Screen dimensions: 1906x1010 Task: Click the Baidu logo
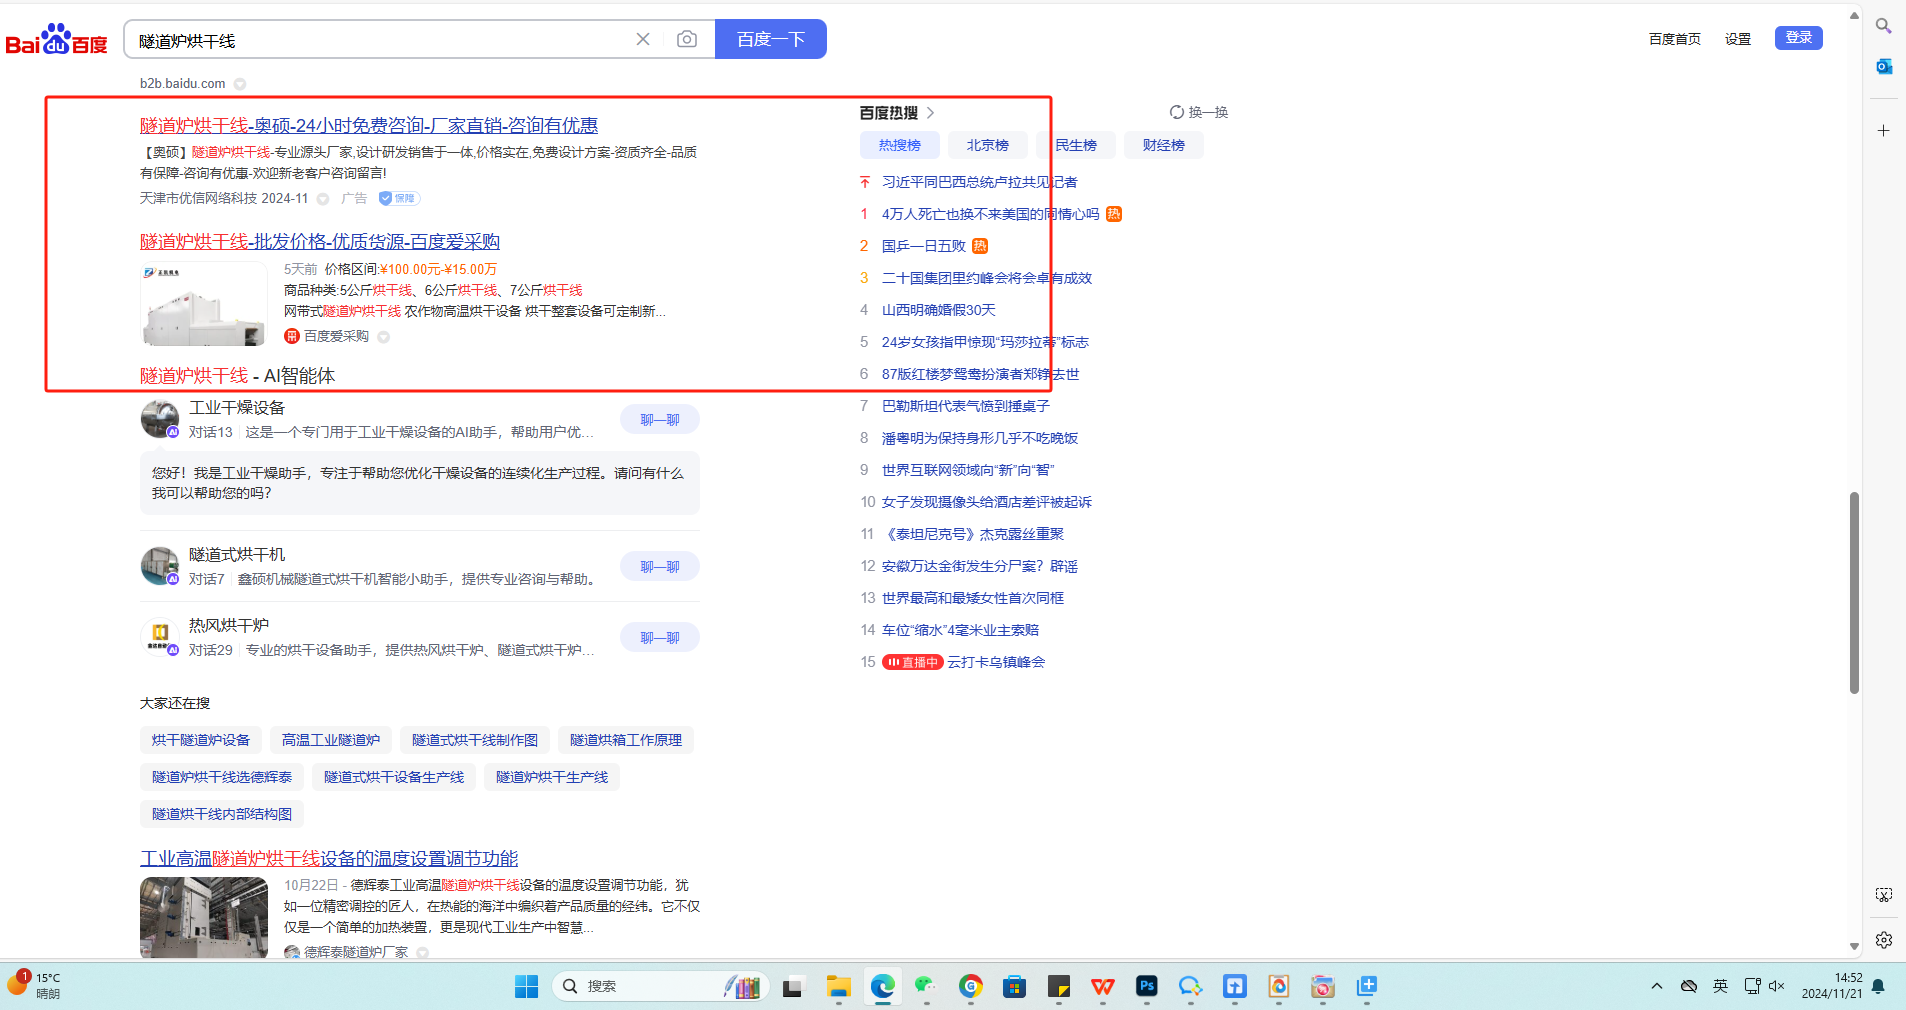click(x=56, y=40)
